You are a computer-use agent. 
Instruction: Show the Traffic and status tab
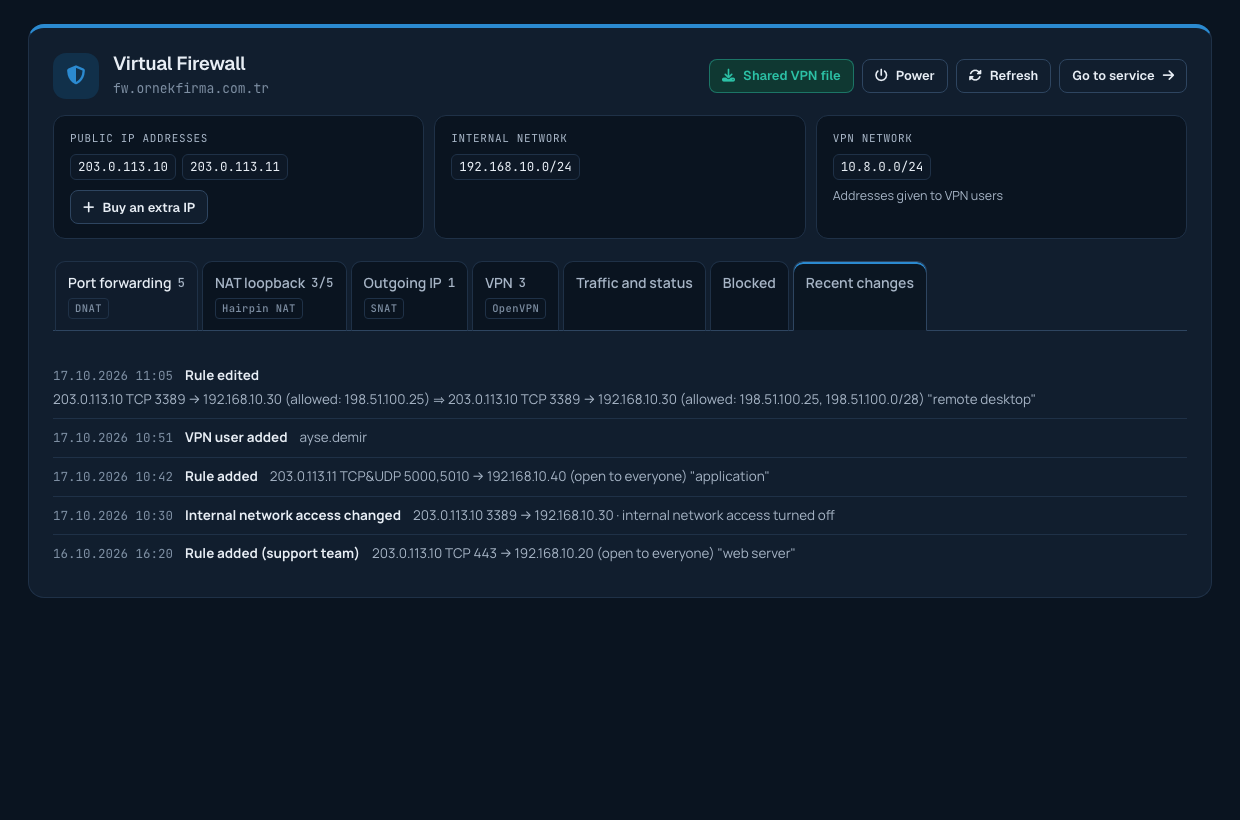click(x=634, y=296)
